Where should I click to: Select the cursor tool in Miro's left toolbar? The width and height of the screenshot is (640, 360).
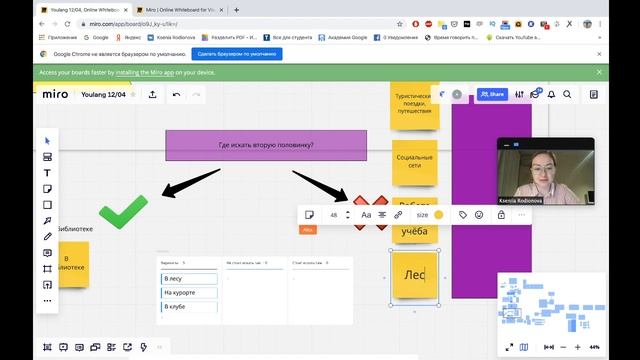pyautogui.click(x=47, y=141)
